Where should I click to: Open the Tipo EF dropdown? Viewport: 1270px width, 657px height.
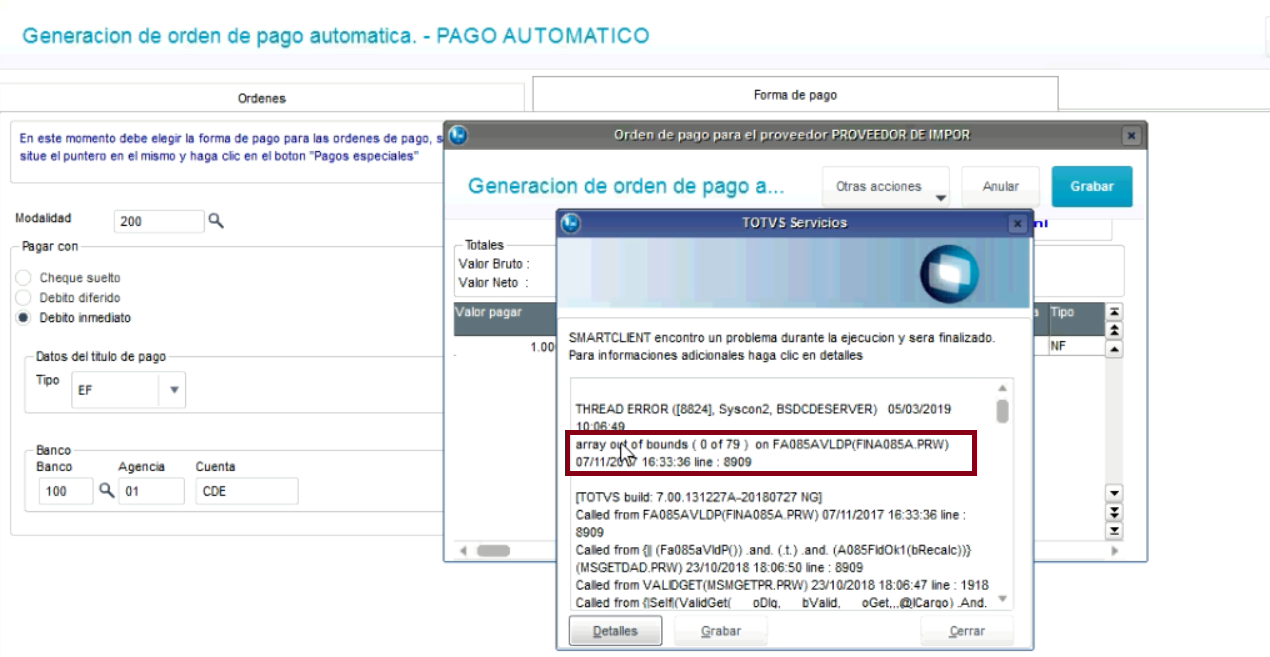point(173,391)
